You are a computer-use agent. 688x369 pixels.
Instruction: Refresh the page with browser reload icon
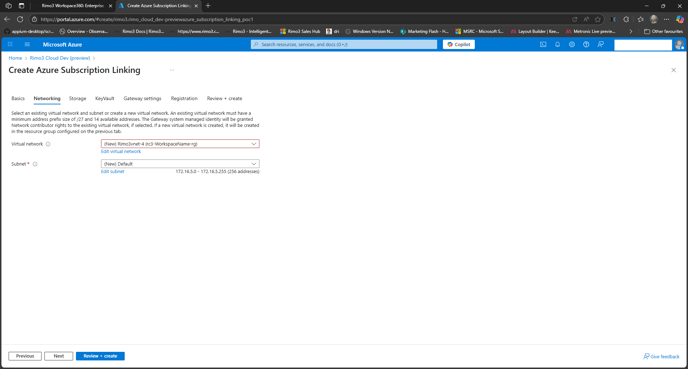20,19
